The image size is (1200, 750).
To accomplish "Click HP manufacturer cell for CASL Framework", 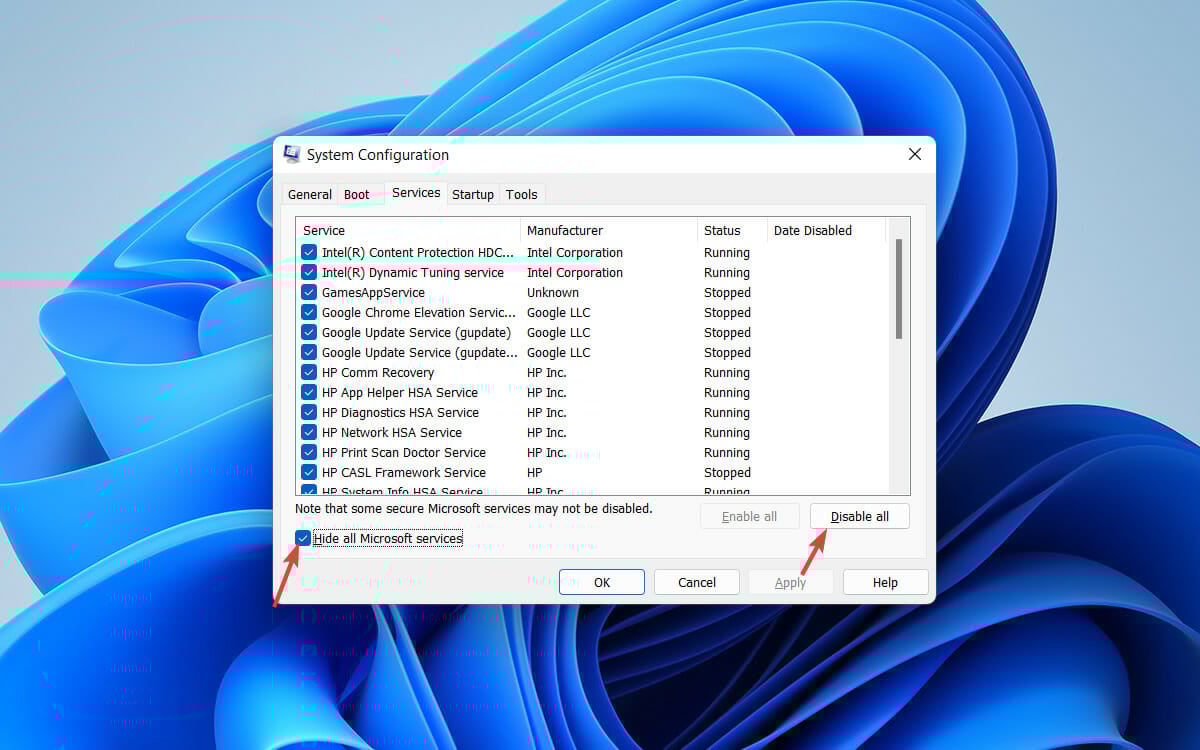I will point(535,473).
